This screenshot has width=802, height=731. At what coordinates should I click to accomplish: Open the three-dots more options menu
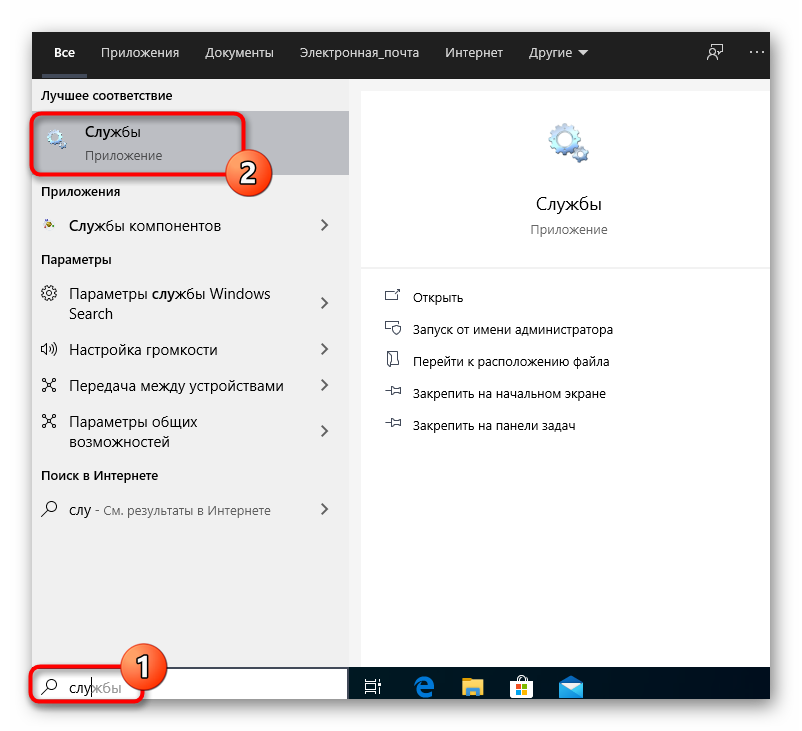pyautogui.click(x=755, y=53)
